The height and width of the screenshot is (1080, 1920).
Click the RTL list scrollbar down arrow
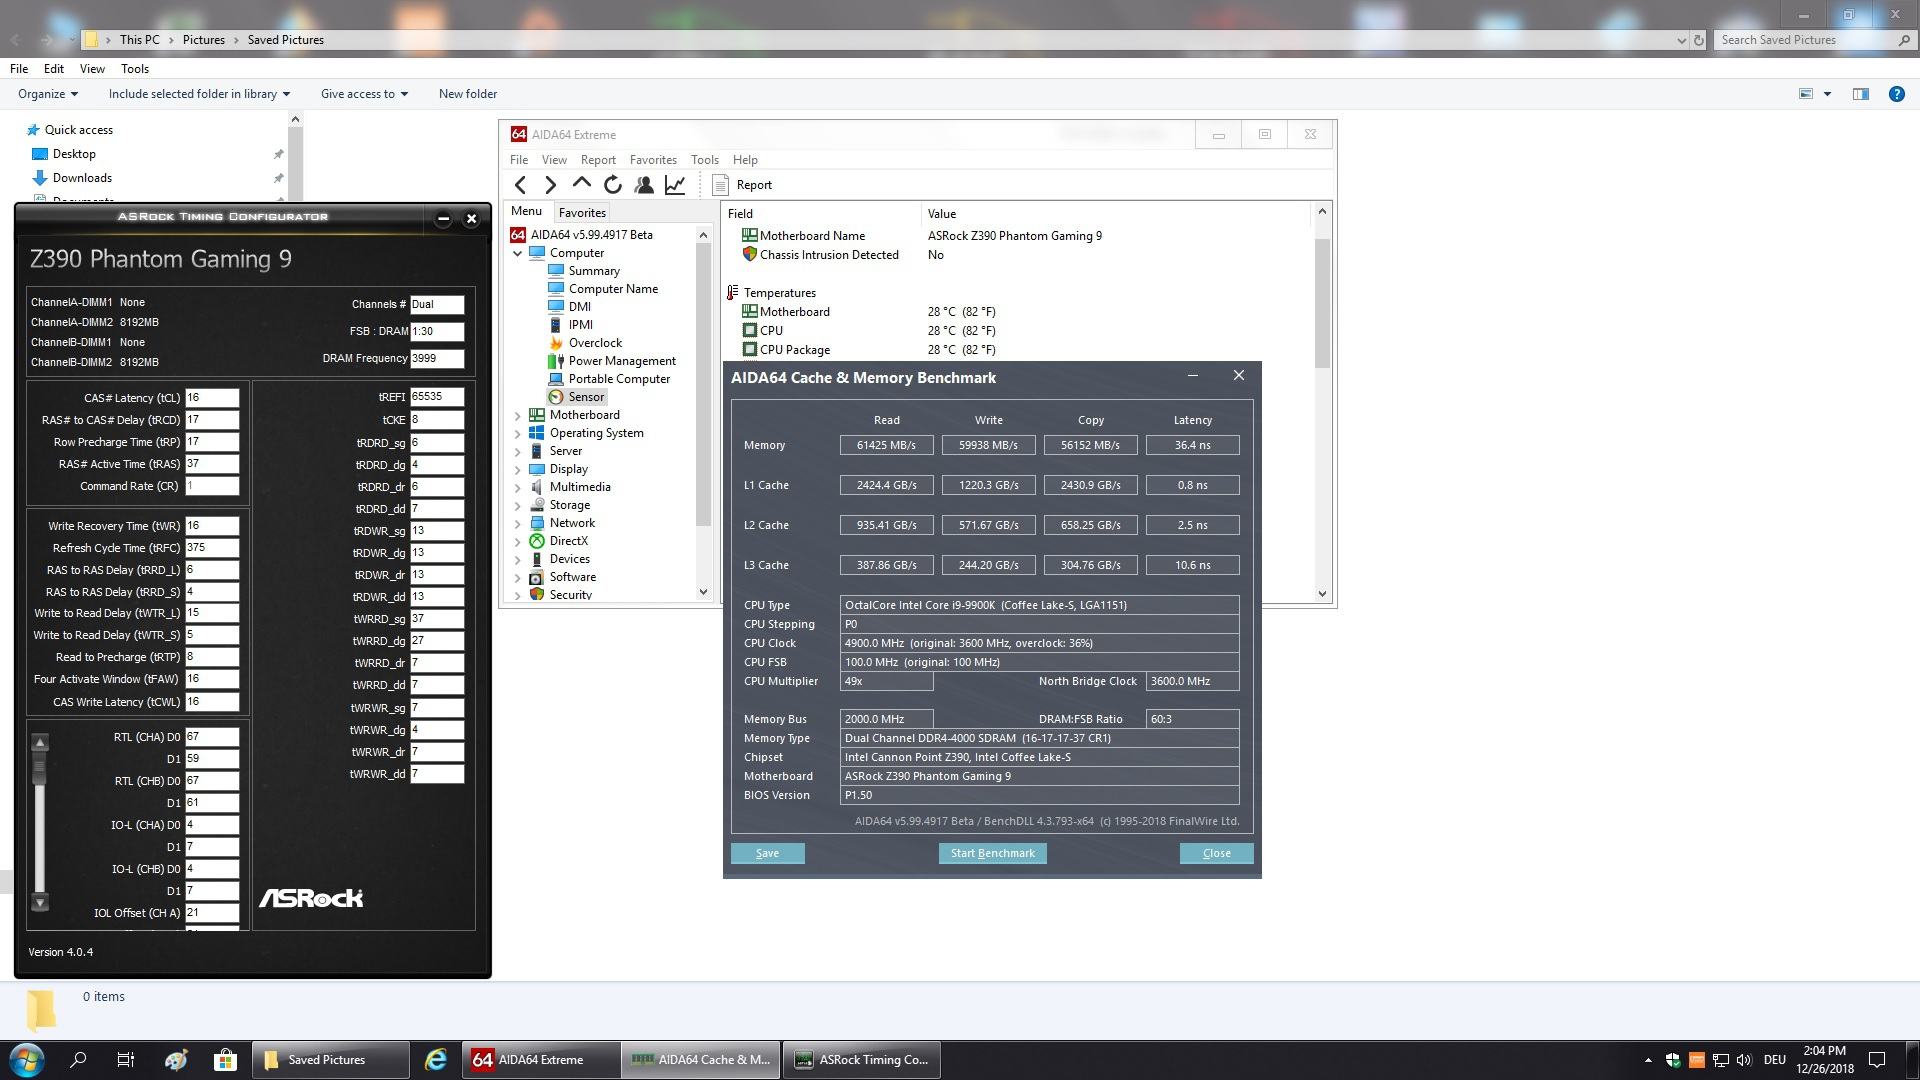pos(40,902)
